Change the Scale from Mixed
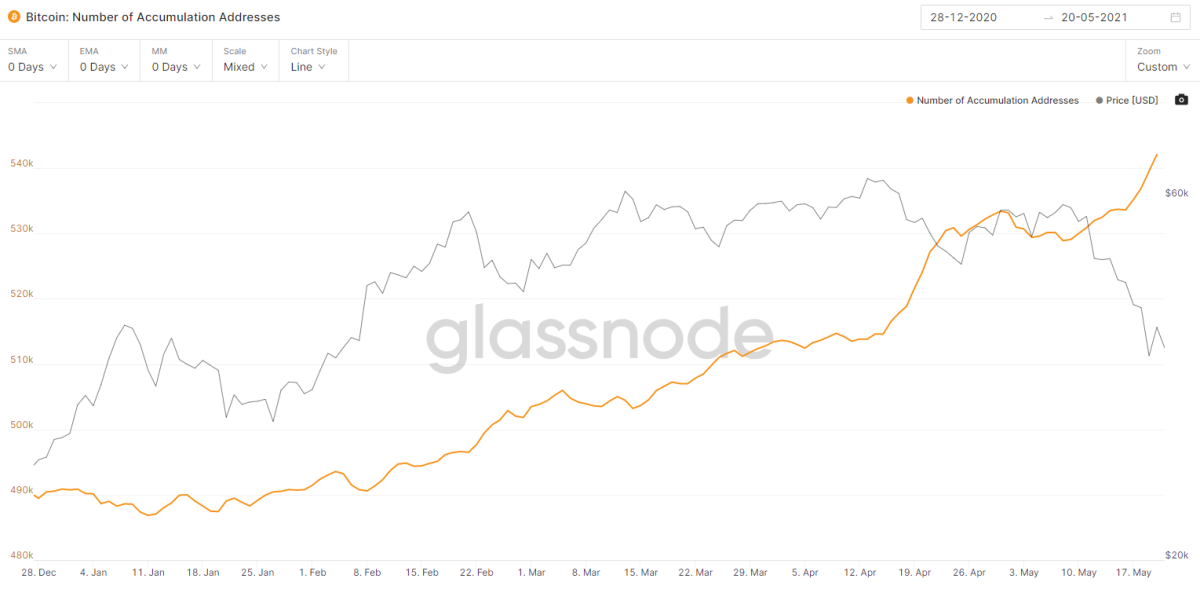 [x=246, y=67]
